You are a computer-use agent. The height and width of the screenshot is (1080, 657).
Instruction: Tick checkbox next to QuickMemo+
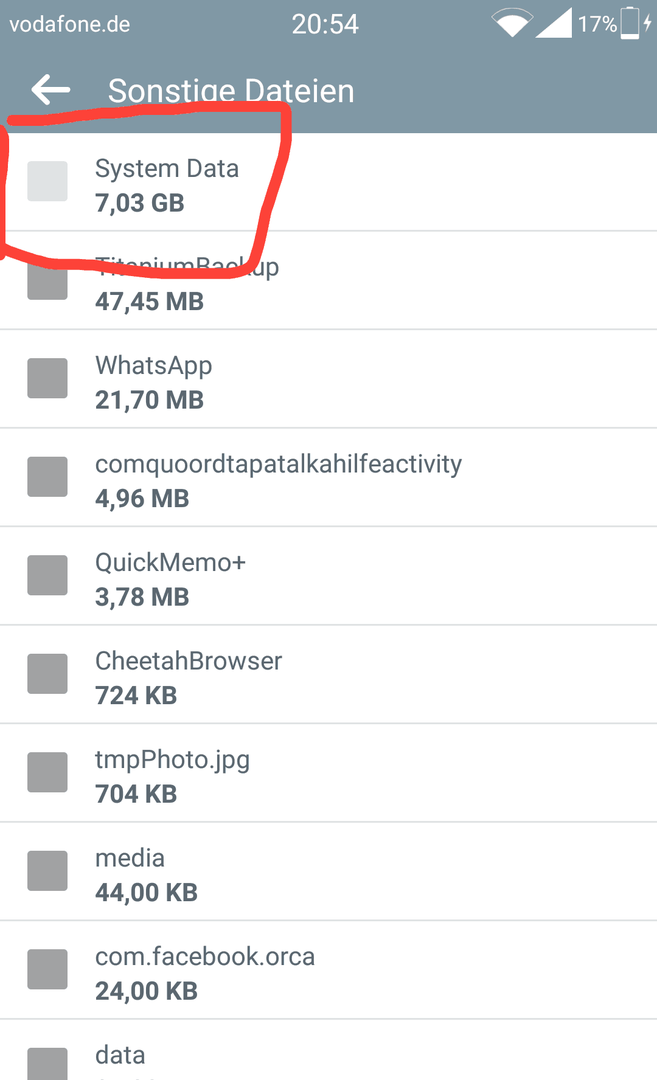tap(48, 575)
